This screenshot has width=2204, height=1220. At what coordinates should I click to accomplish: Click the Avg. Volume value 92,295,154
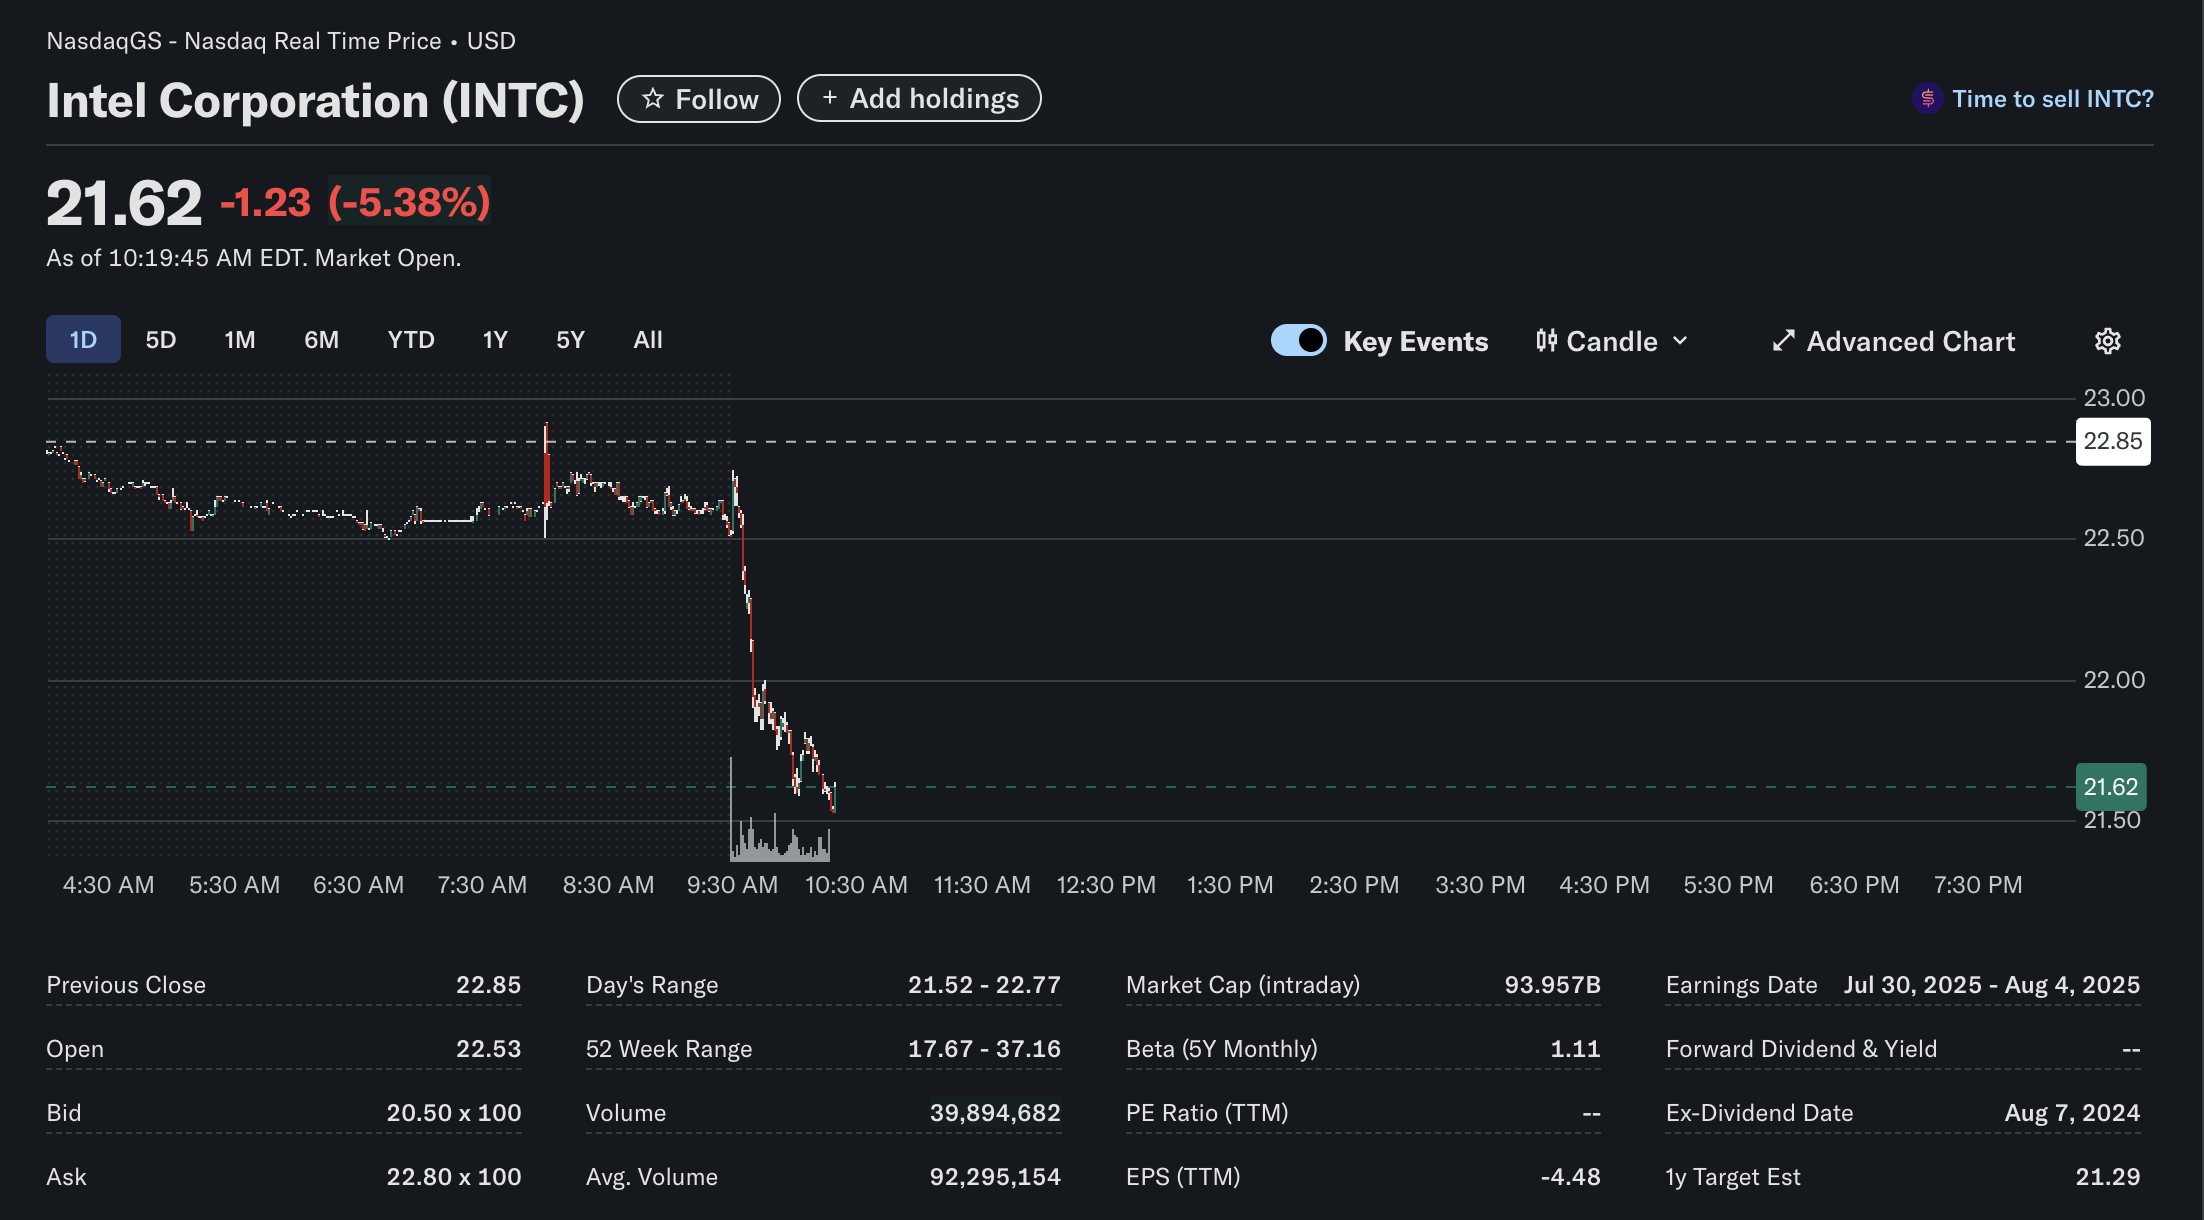click(x=995, y=1177)
